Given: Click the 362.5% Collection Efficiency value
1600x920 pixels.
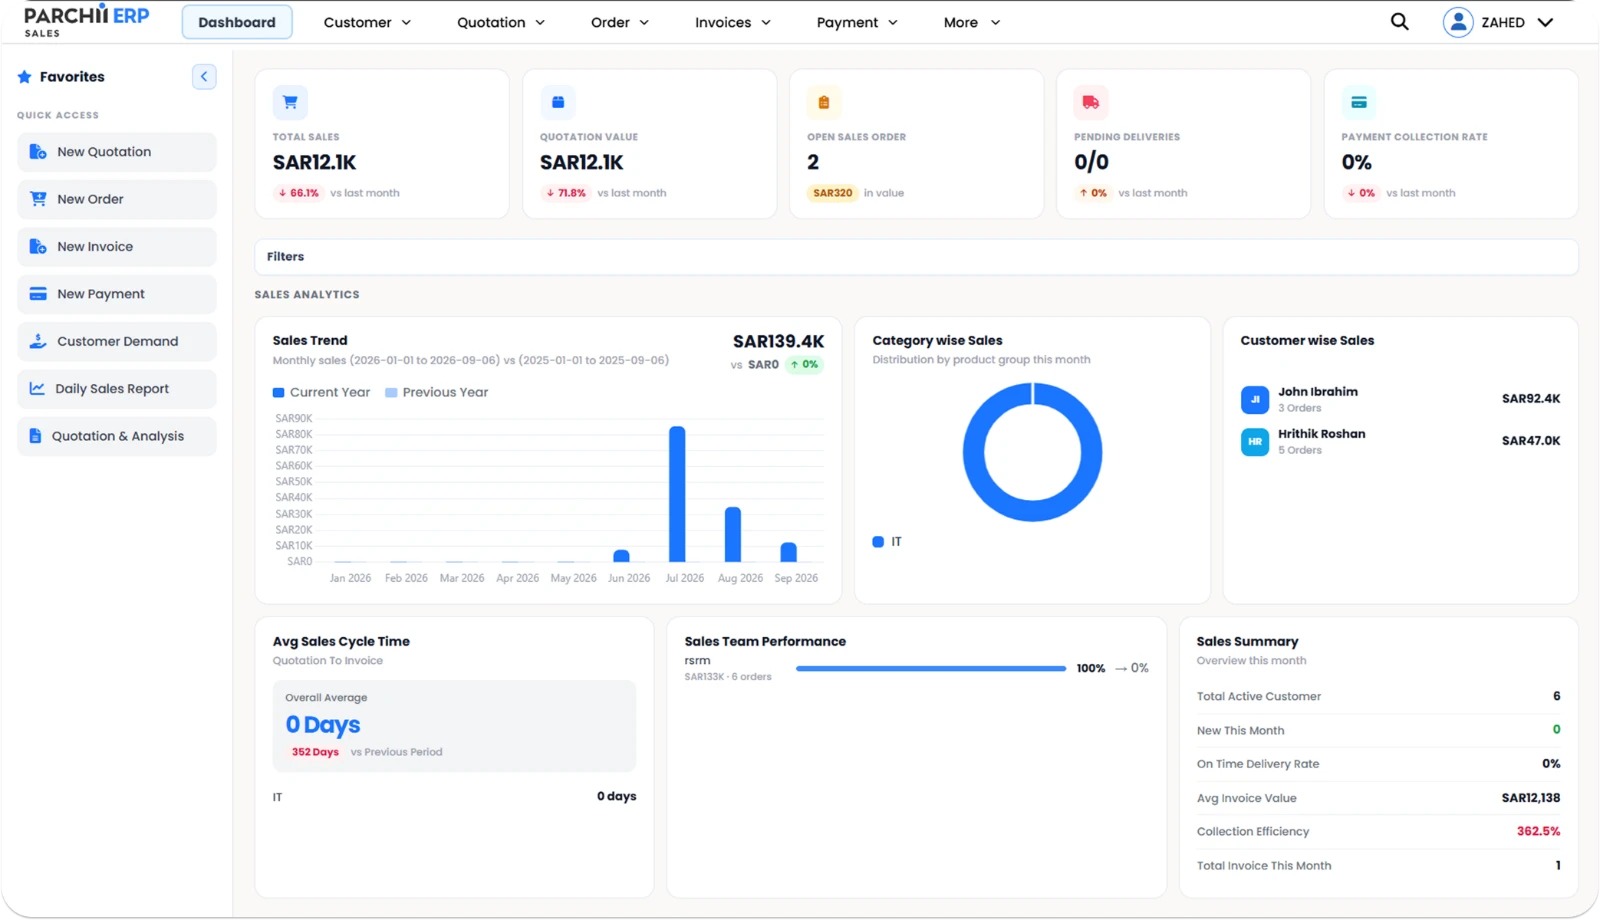Looking at the screenshot, I should [x=1538, y=832].
